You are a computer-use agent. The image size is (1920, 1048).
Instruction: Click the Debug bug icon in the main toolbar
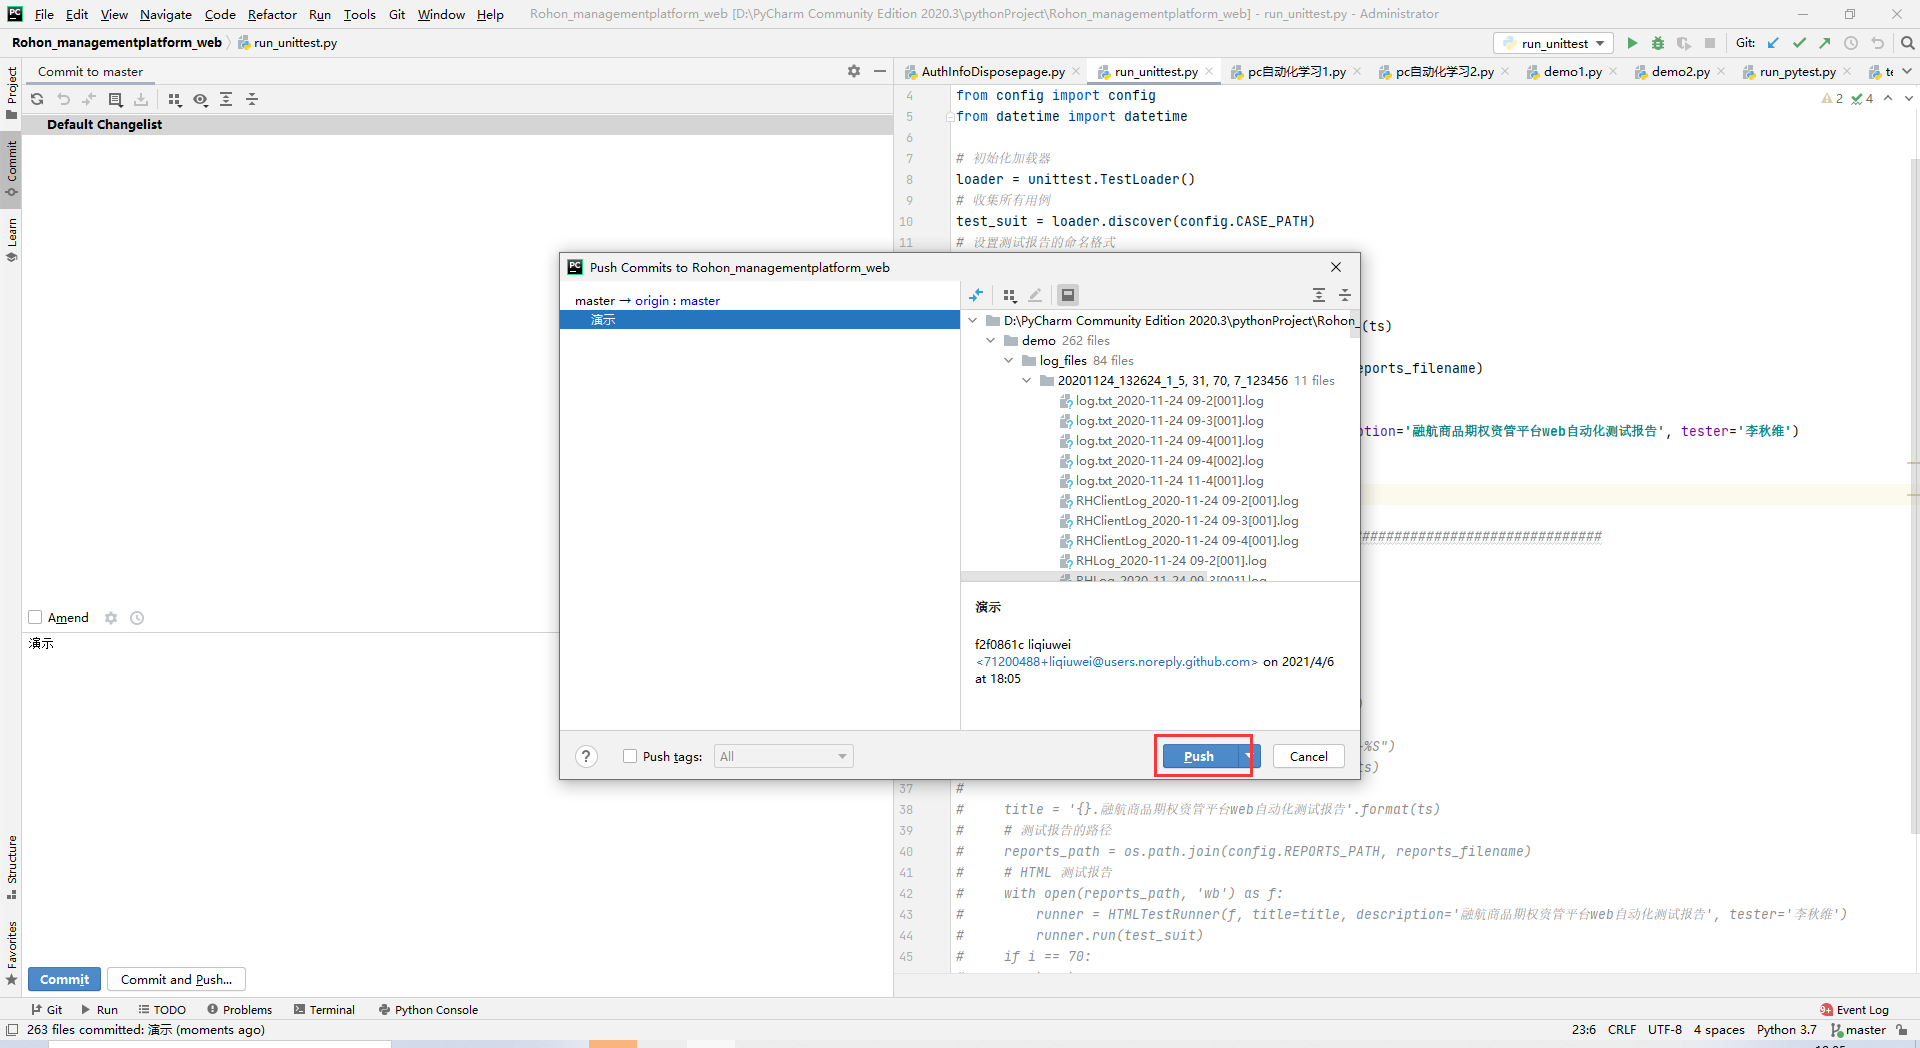(x=1658, y=43)
